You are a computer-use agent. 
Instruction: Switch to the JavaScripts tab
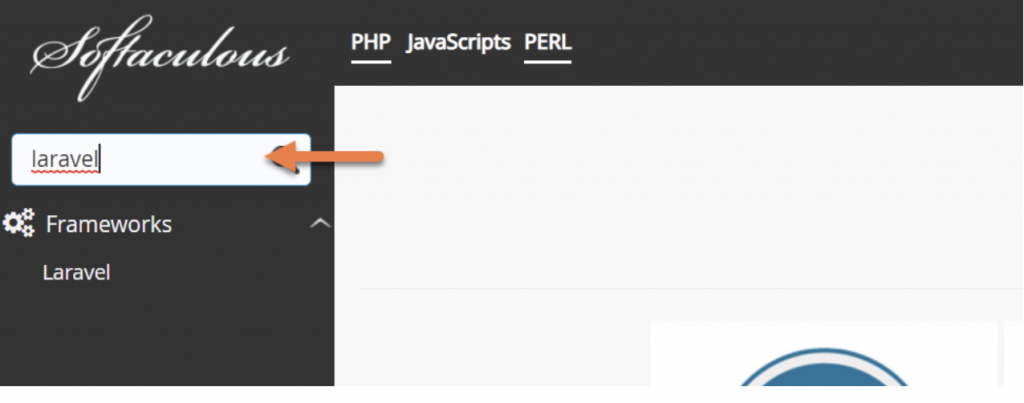[458, 42]
